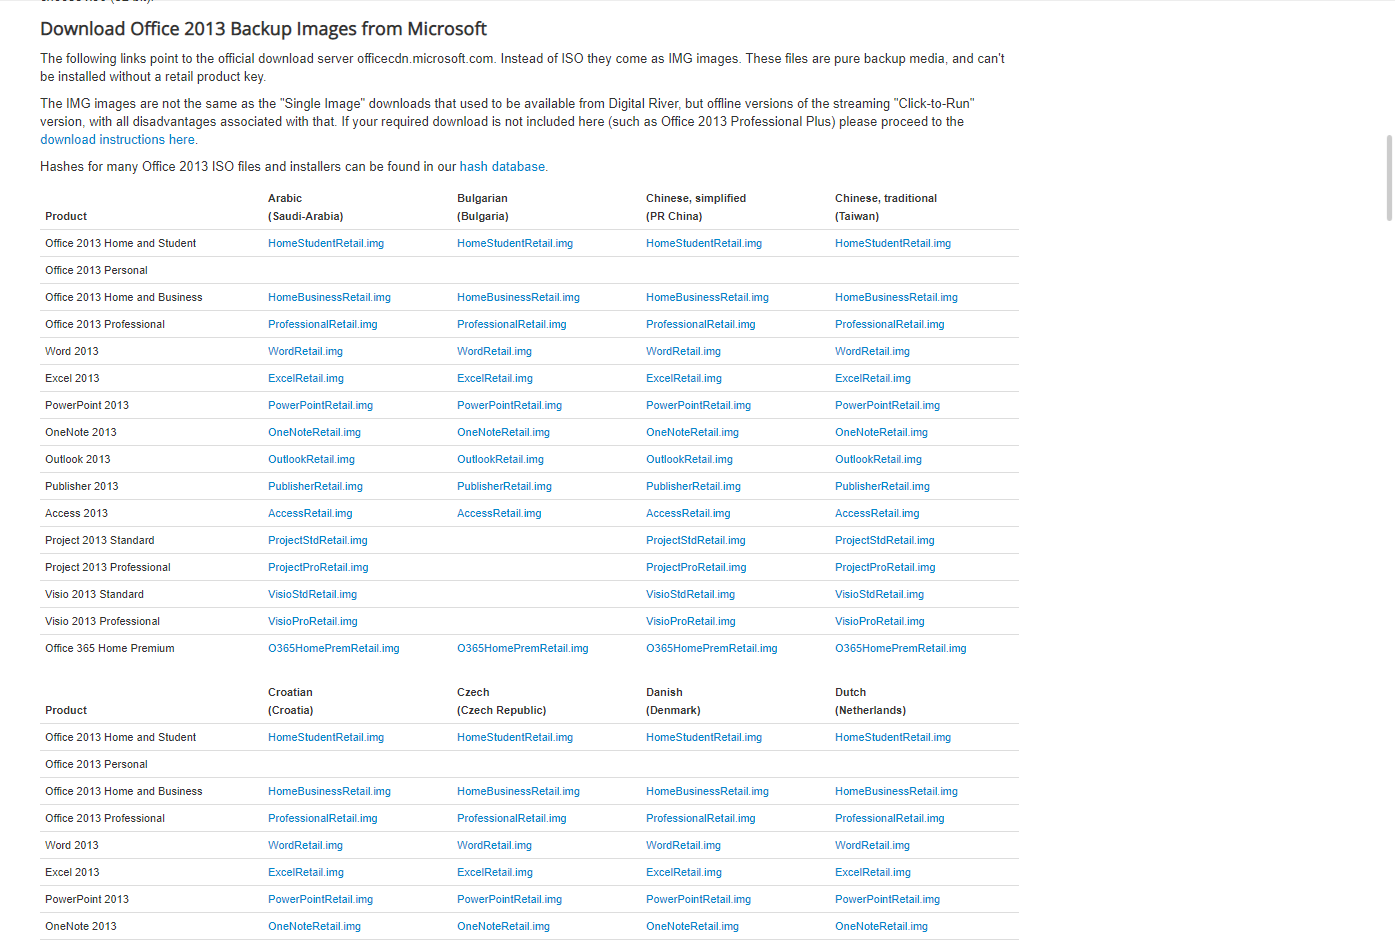Image resolution: width=1395 pixels, height=941 pixels.
Task: Download Bulgarian OneNoteRetail.img in first table
Action: pos(503,433)
